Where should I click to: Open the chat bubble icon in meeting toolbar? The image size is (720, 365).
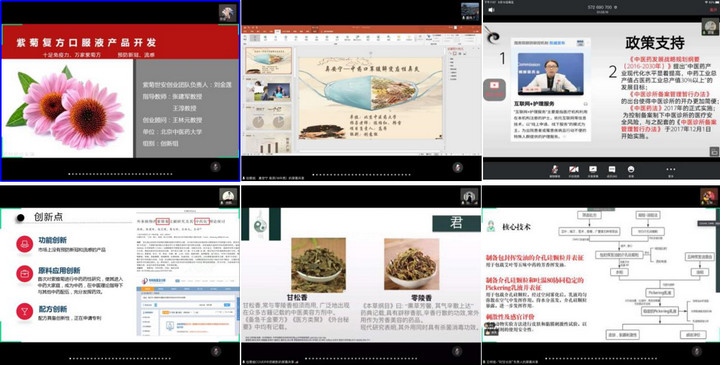612,170
